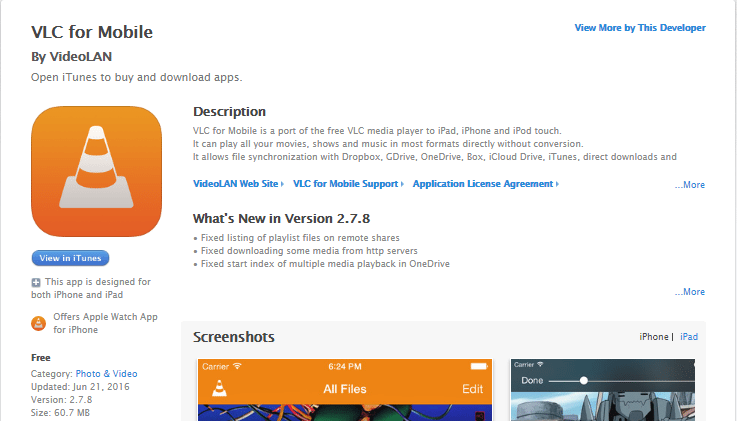Click the plus icon beside "This app is designed for"
737x421 pixels.
coord(36,282)
